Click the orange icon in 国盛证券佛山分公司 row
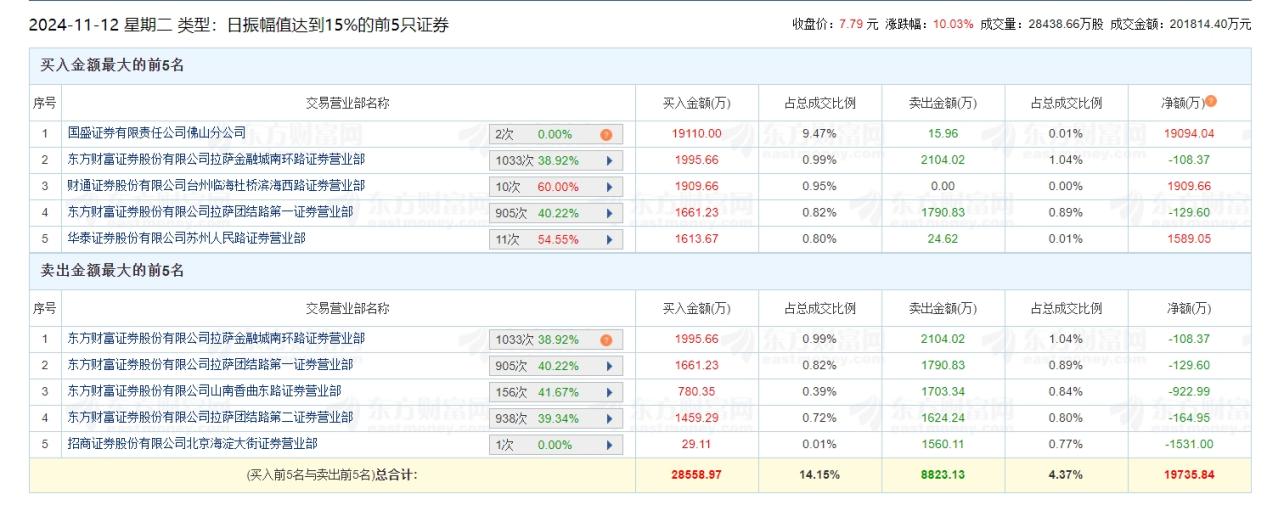 pos(606,134)
